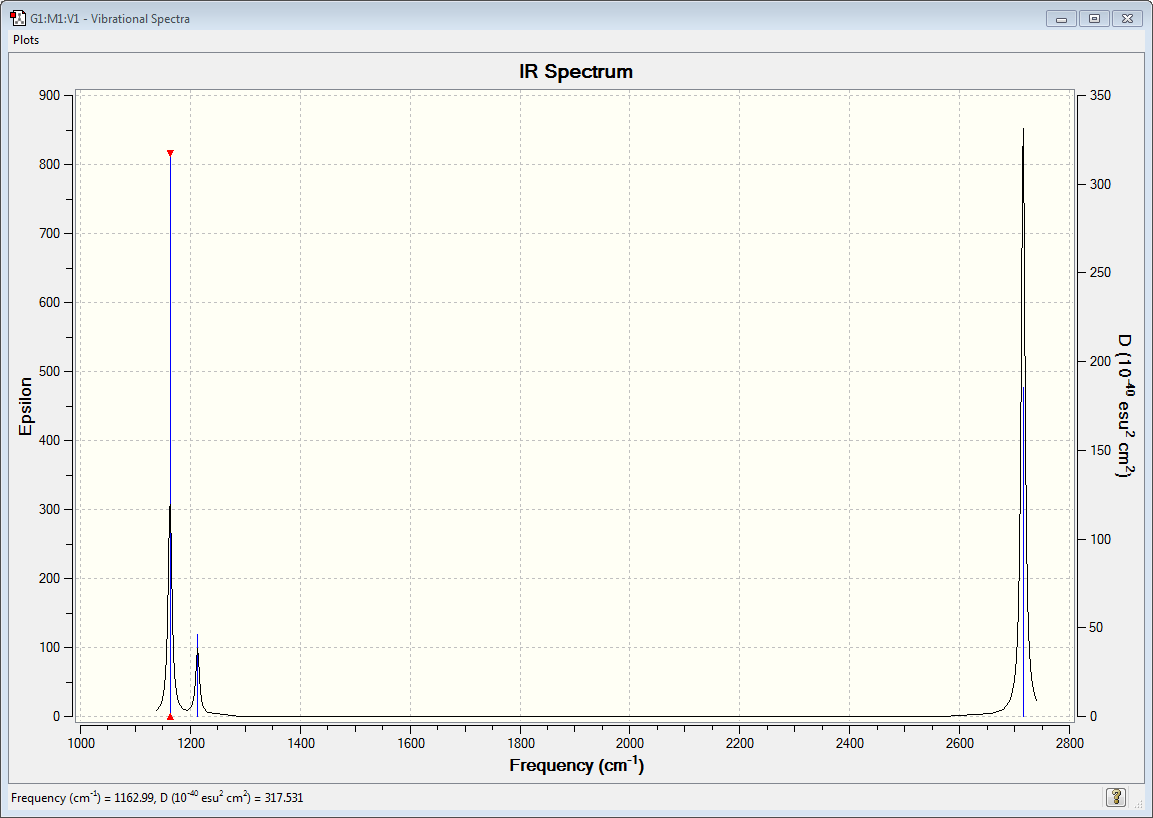Click window title 'G1:M1:V1 - Vibrational Spectra'

pos(110,19)
